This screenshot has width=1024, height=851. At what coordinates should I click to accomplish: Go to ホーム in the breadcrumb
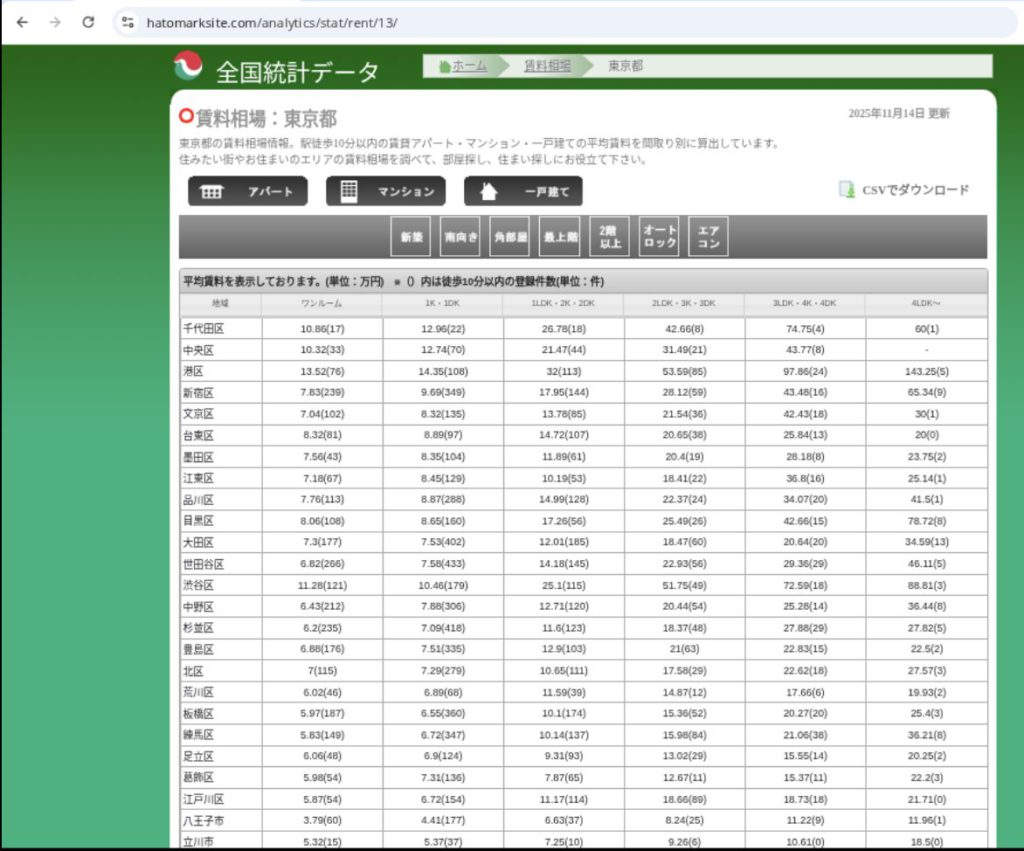coord(469,66)
